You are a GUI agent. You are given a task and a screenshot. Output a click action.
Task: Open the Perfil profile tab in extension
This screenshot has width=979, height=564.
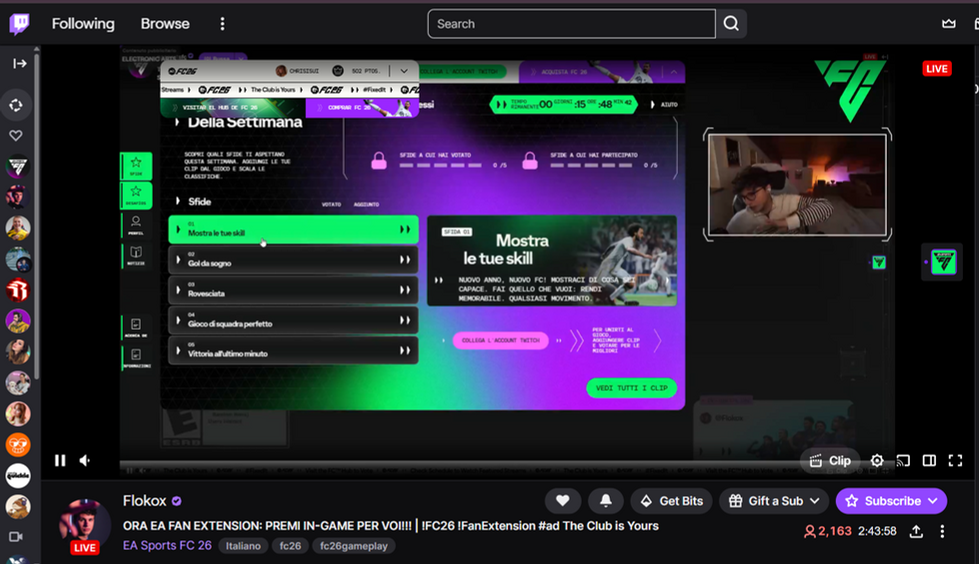(136, 225)
